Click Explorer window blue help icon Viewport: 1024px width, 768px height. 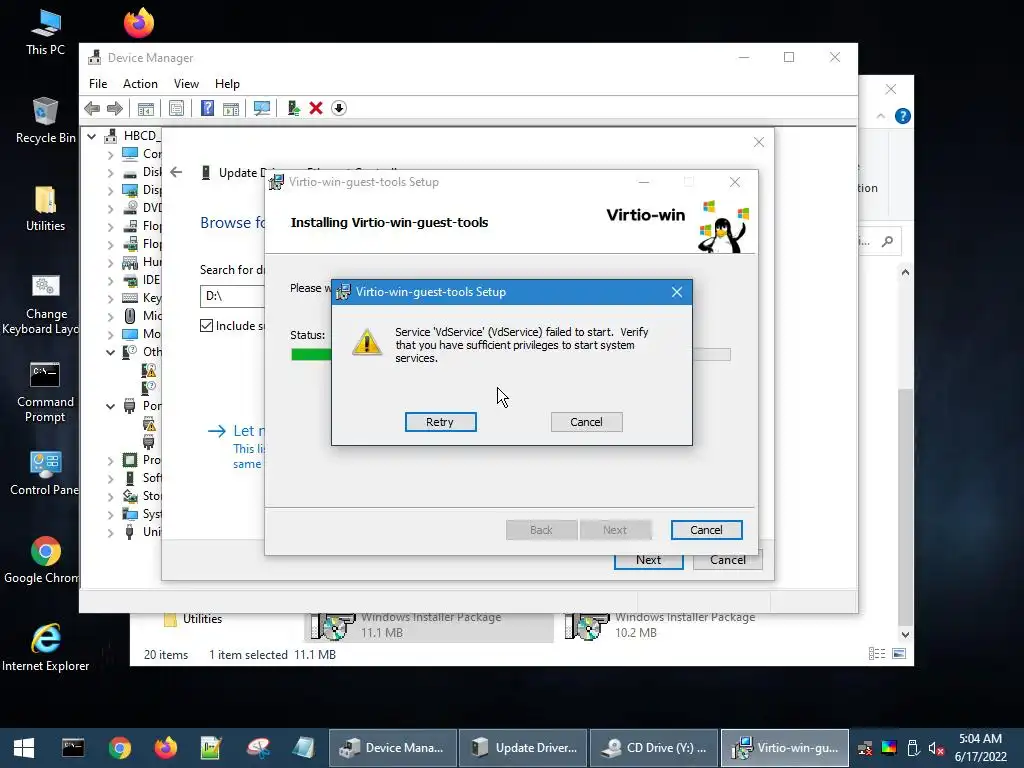pyautogui.click(x=903, y=116)
